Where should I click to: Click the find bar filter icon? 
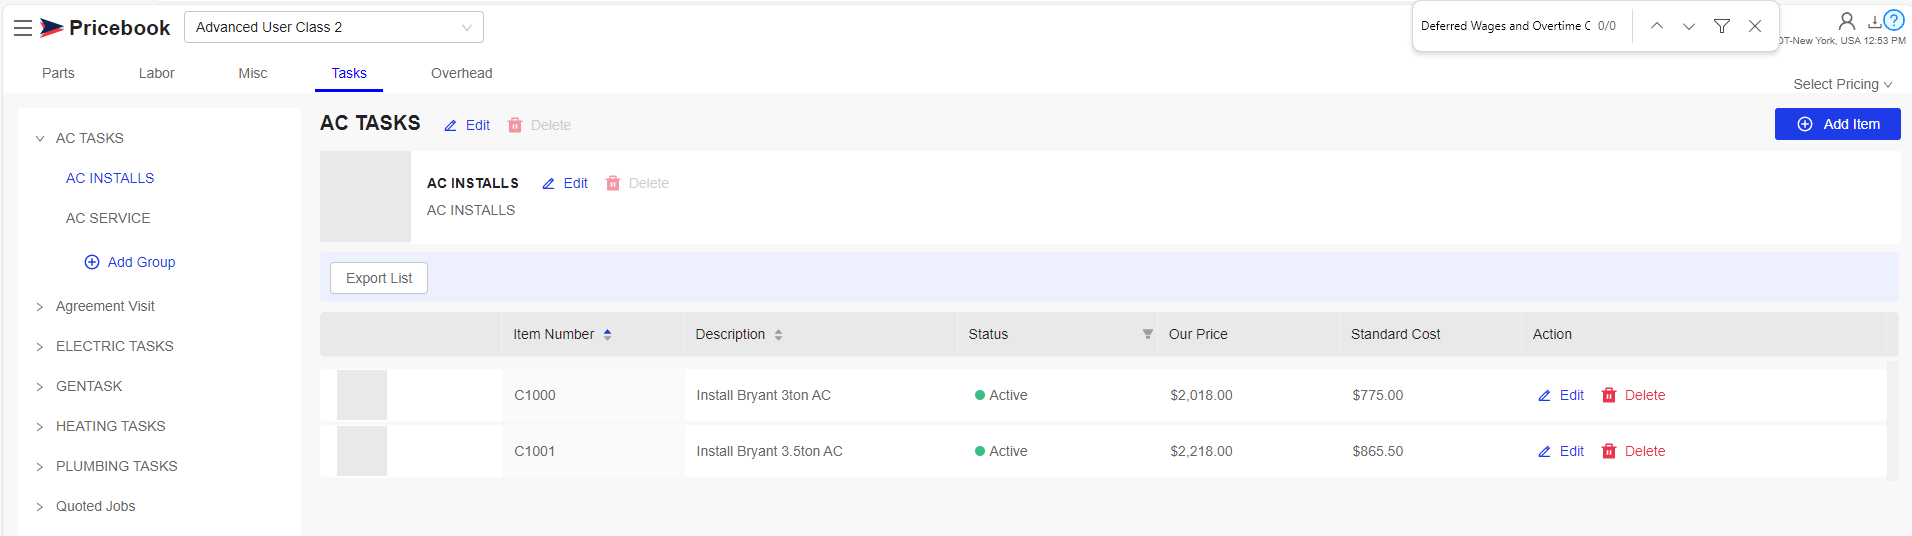[1722, 26]
